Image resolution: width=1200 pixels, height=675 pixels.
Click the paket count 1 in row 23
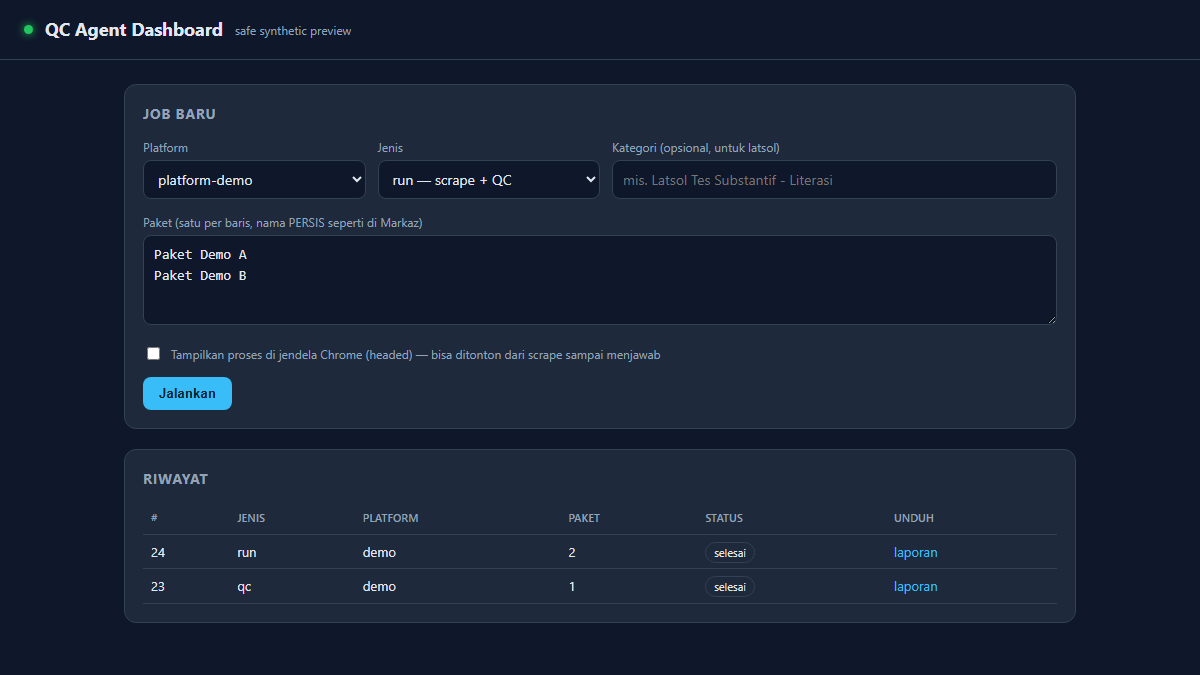572,586
